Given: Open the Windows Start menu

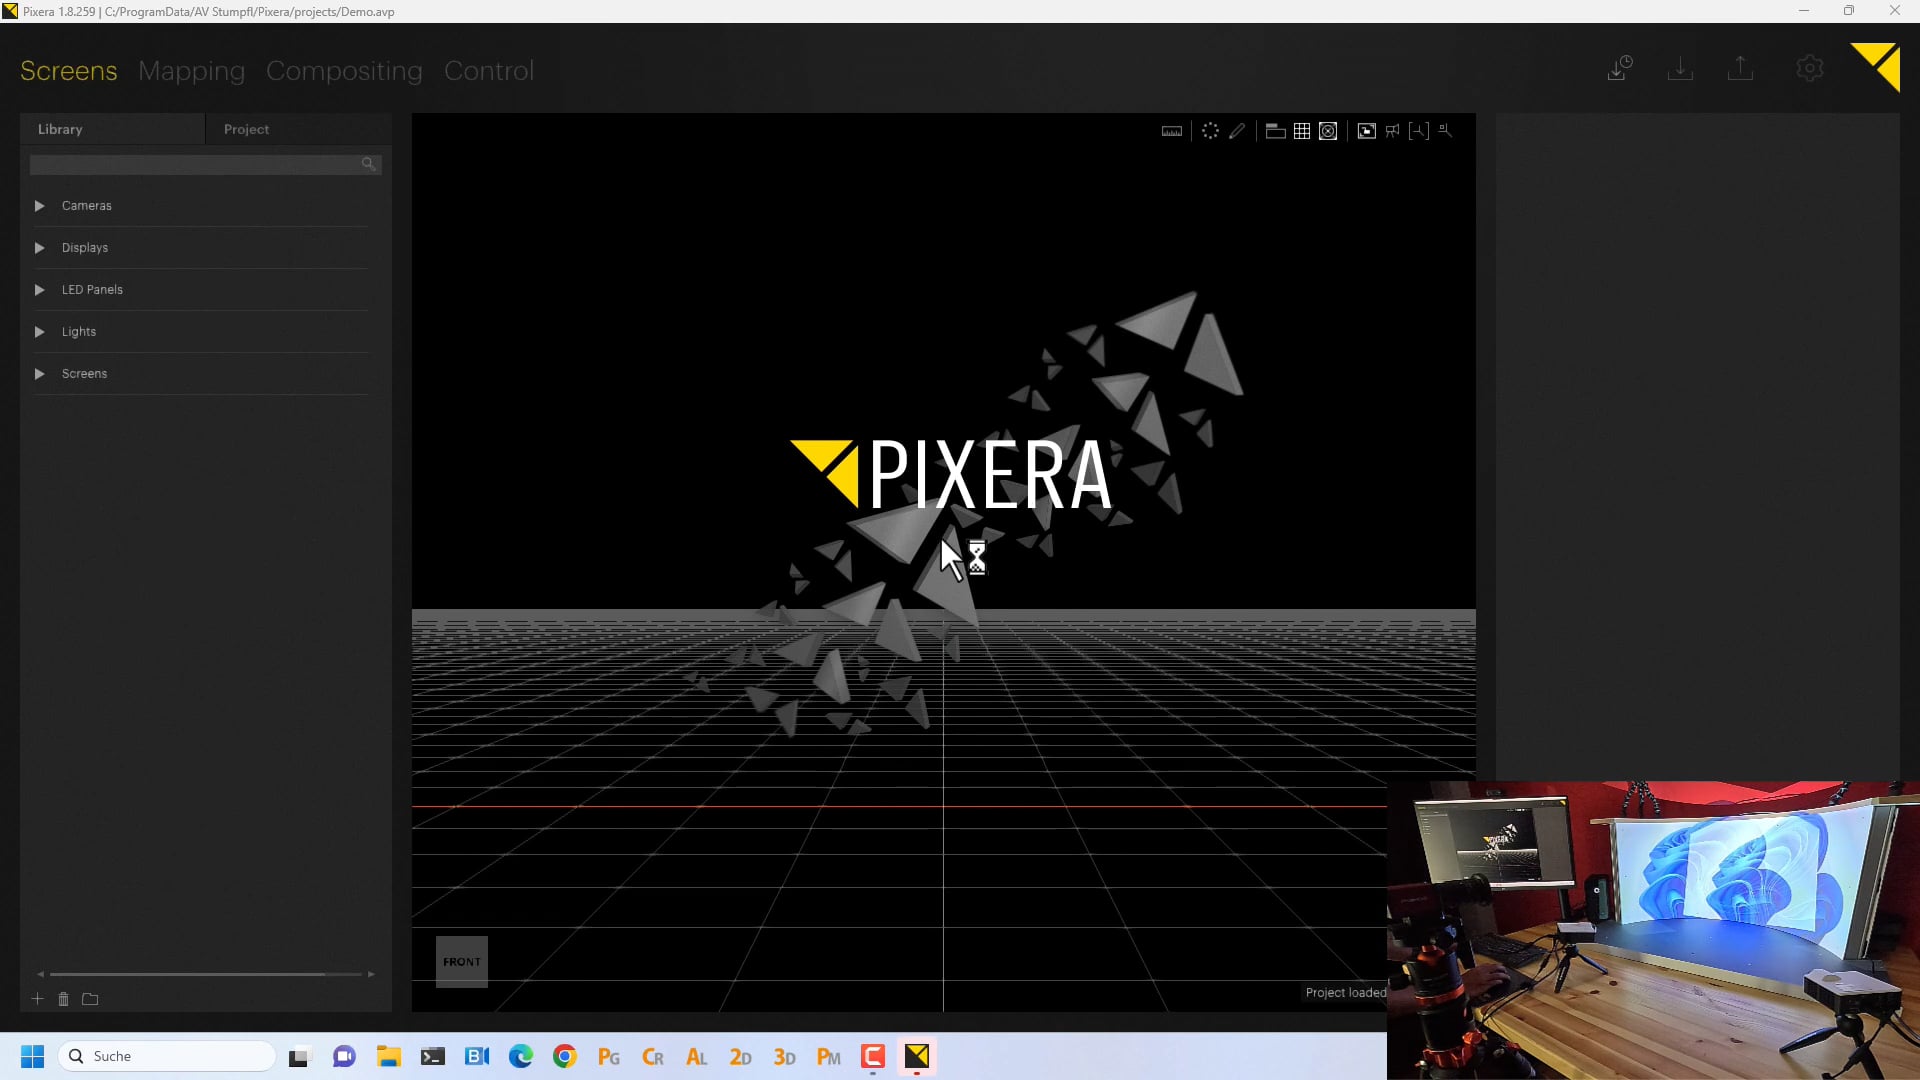Looking at the screenshot, I should tap(33, 1057).
